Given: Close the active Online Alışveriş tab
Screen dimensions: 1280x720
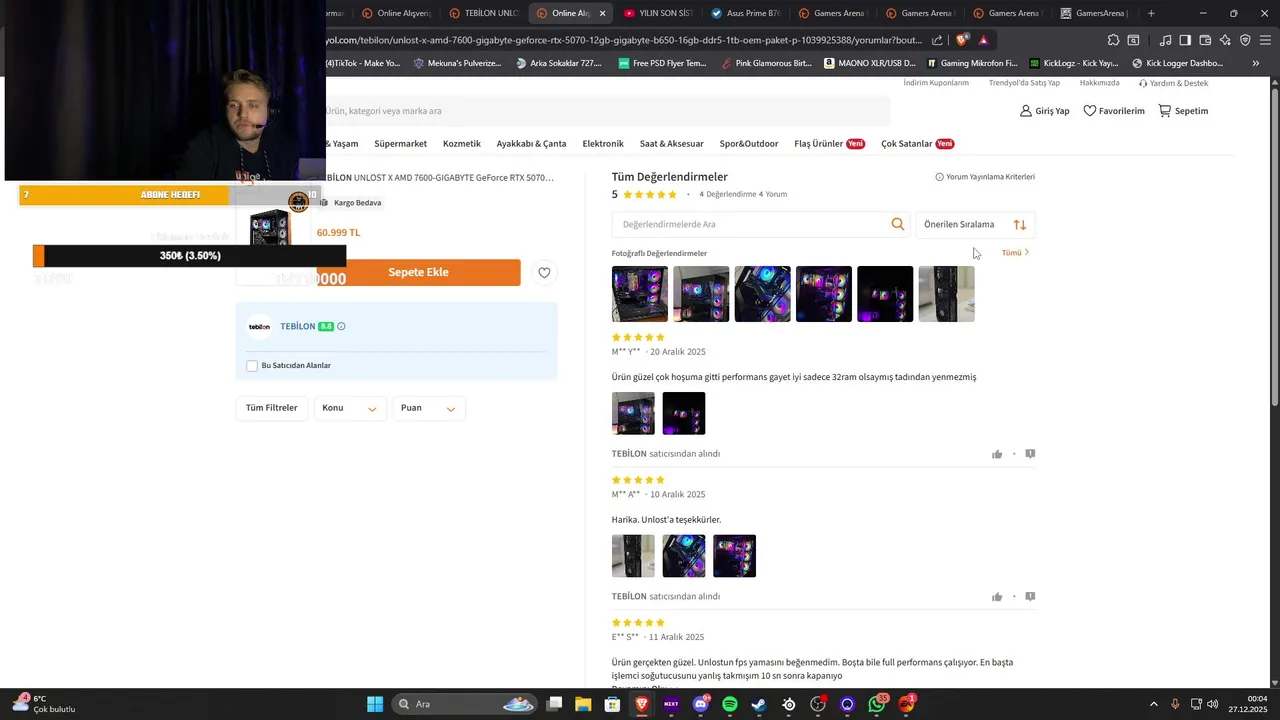Looking at the screenshot, I should [602, 13].
